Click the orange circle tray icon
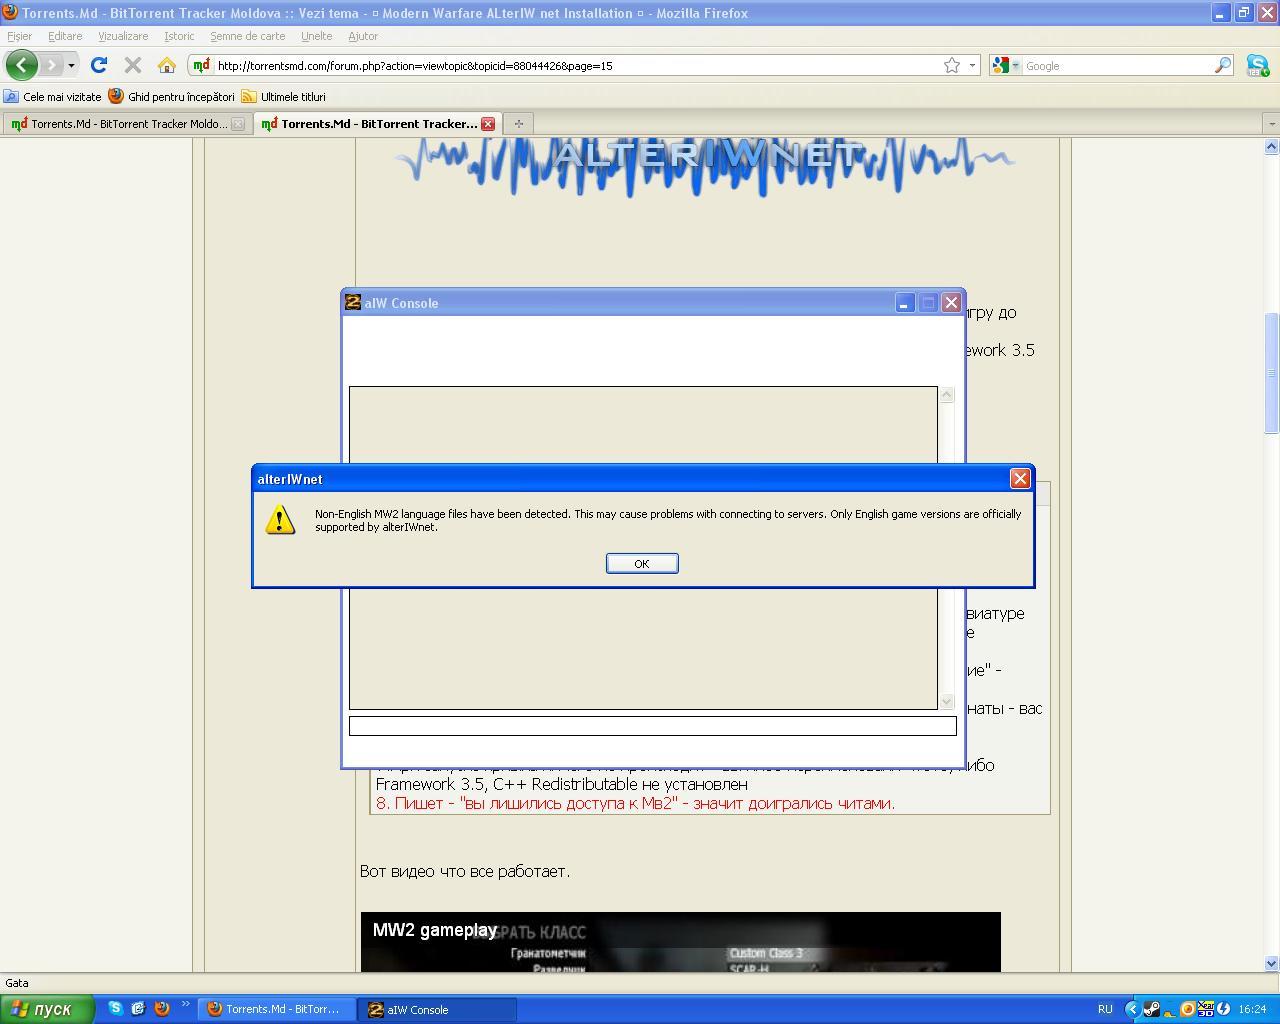The image size is (1280, 1024). coord(1188,1009)
